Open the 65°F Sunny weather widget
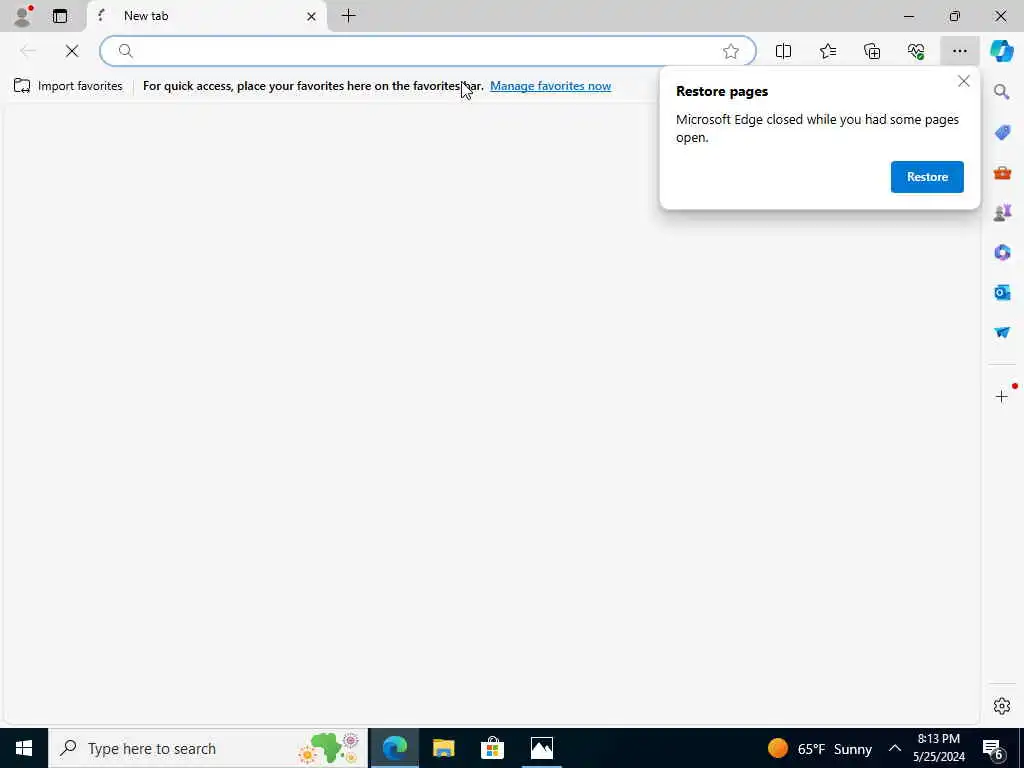 coord(820,748)
